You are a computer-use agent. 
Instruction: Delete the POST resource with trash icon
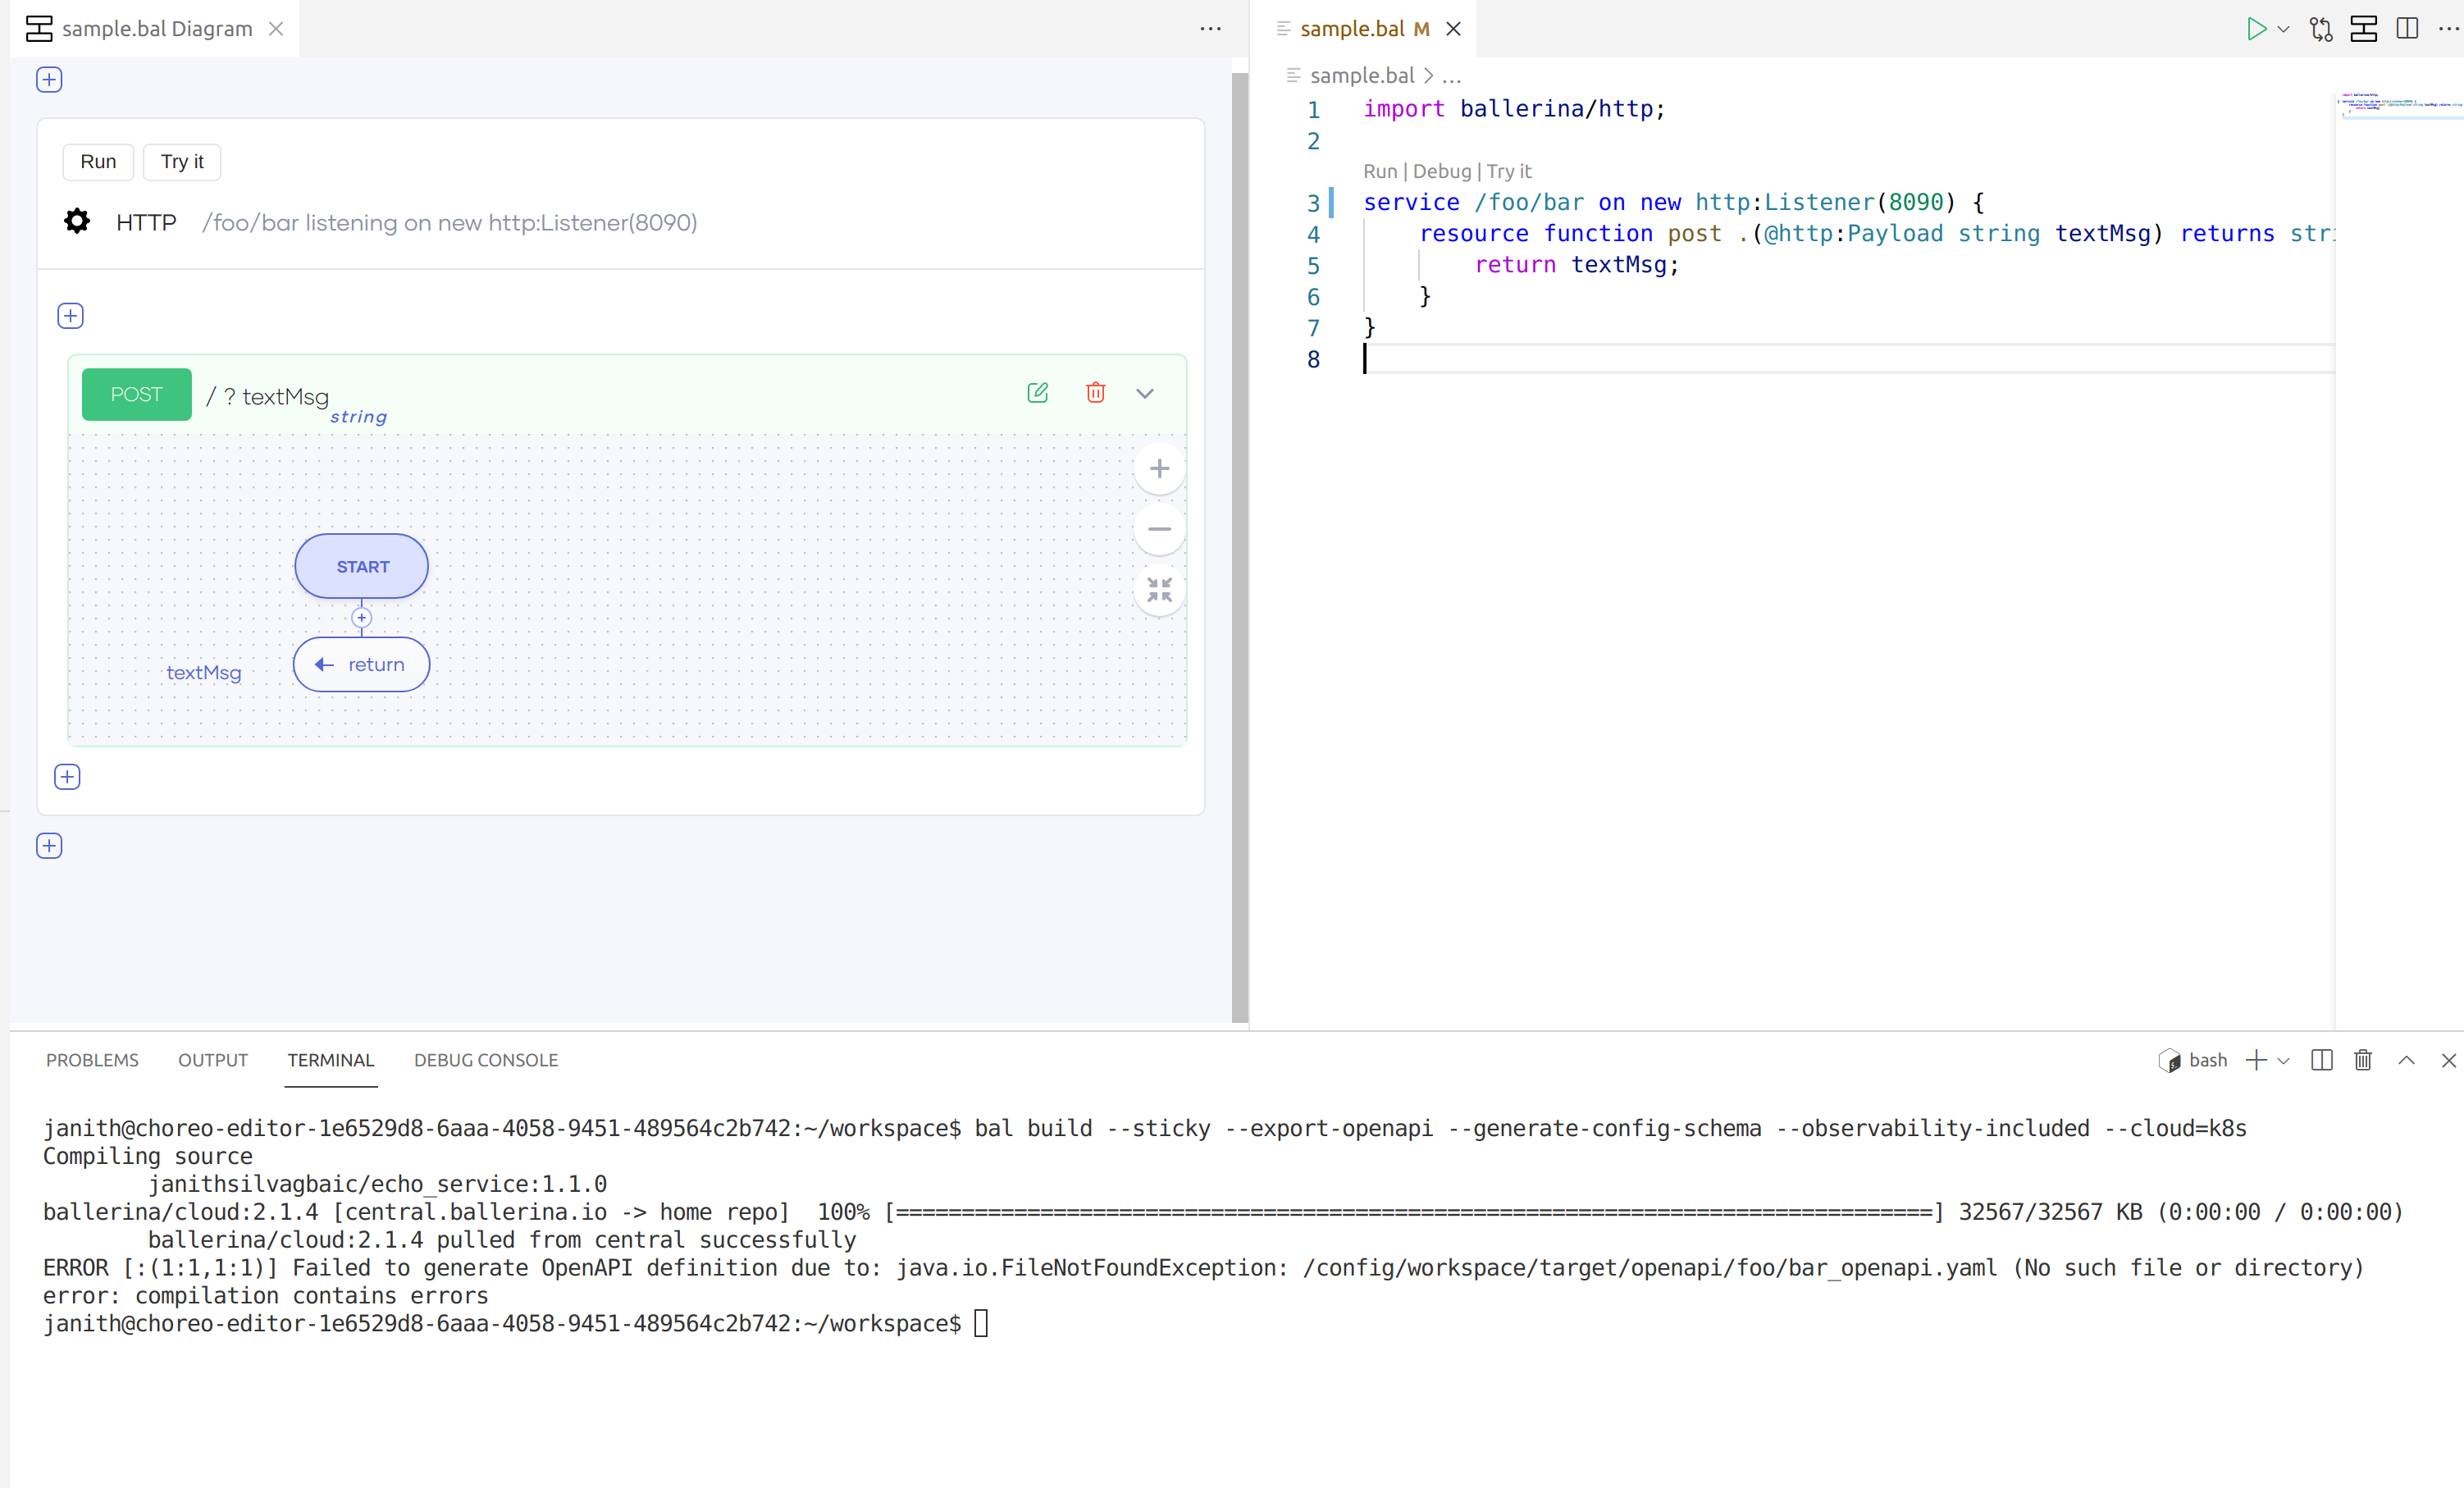[1096, 393]
